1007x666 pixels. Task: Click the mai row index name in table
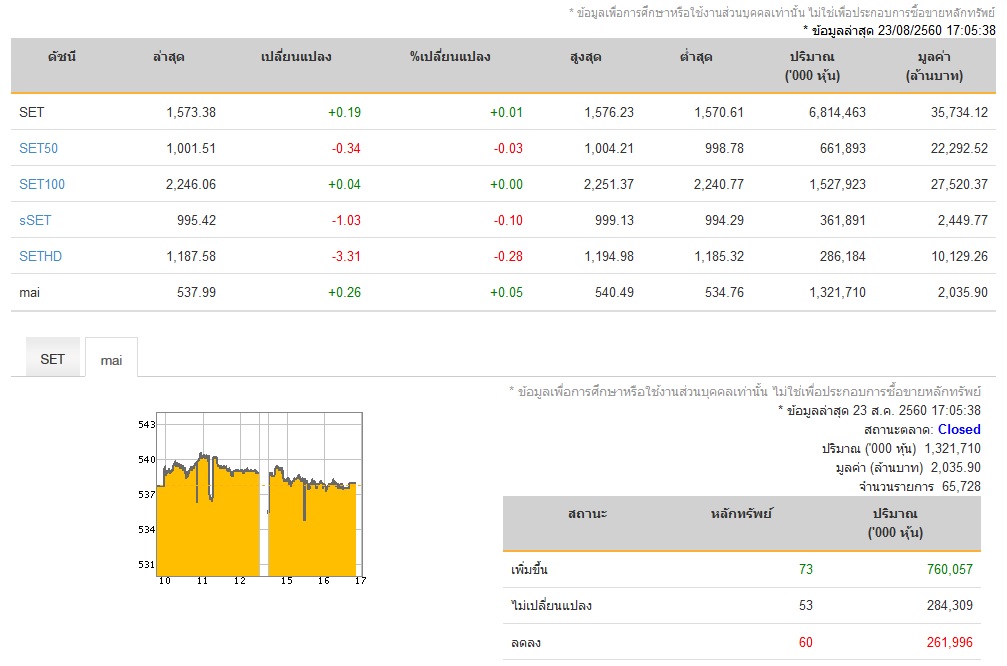(x=30, y=292)
